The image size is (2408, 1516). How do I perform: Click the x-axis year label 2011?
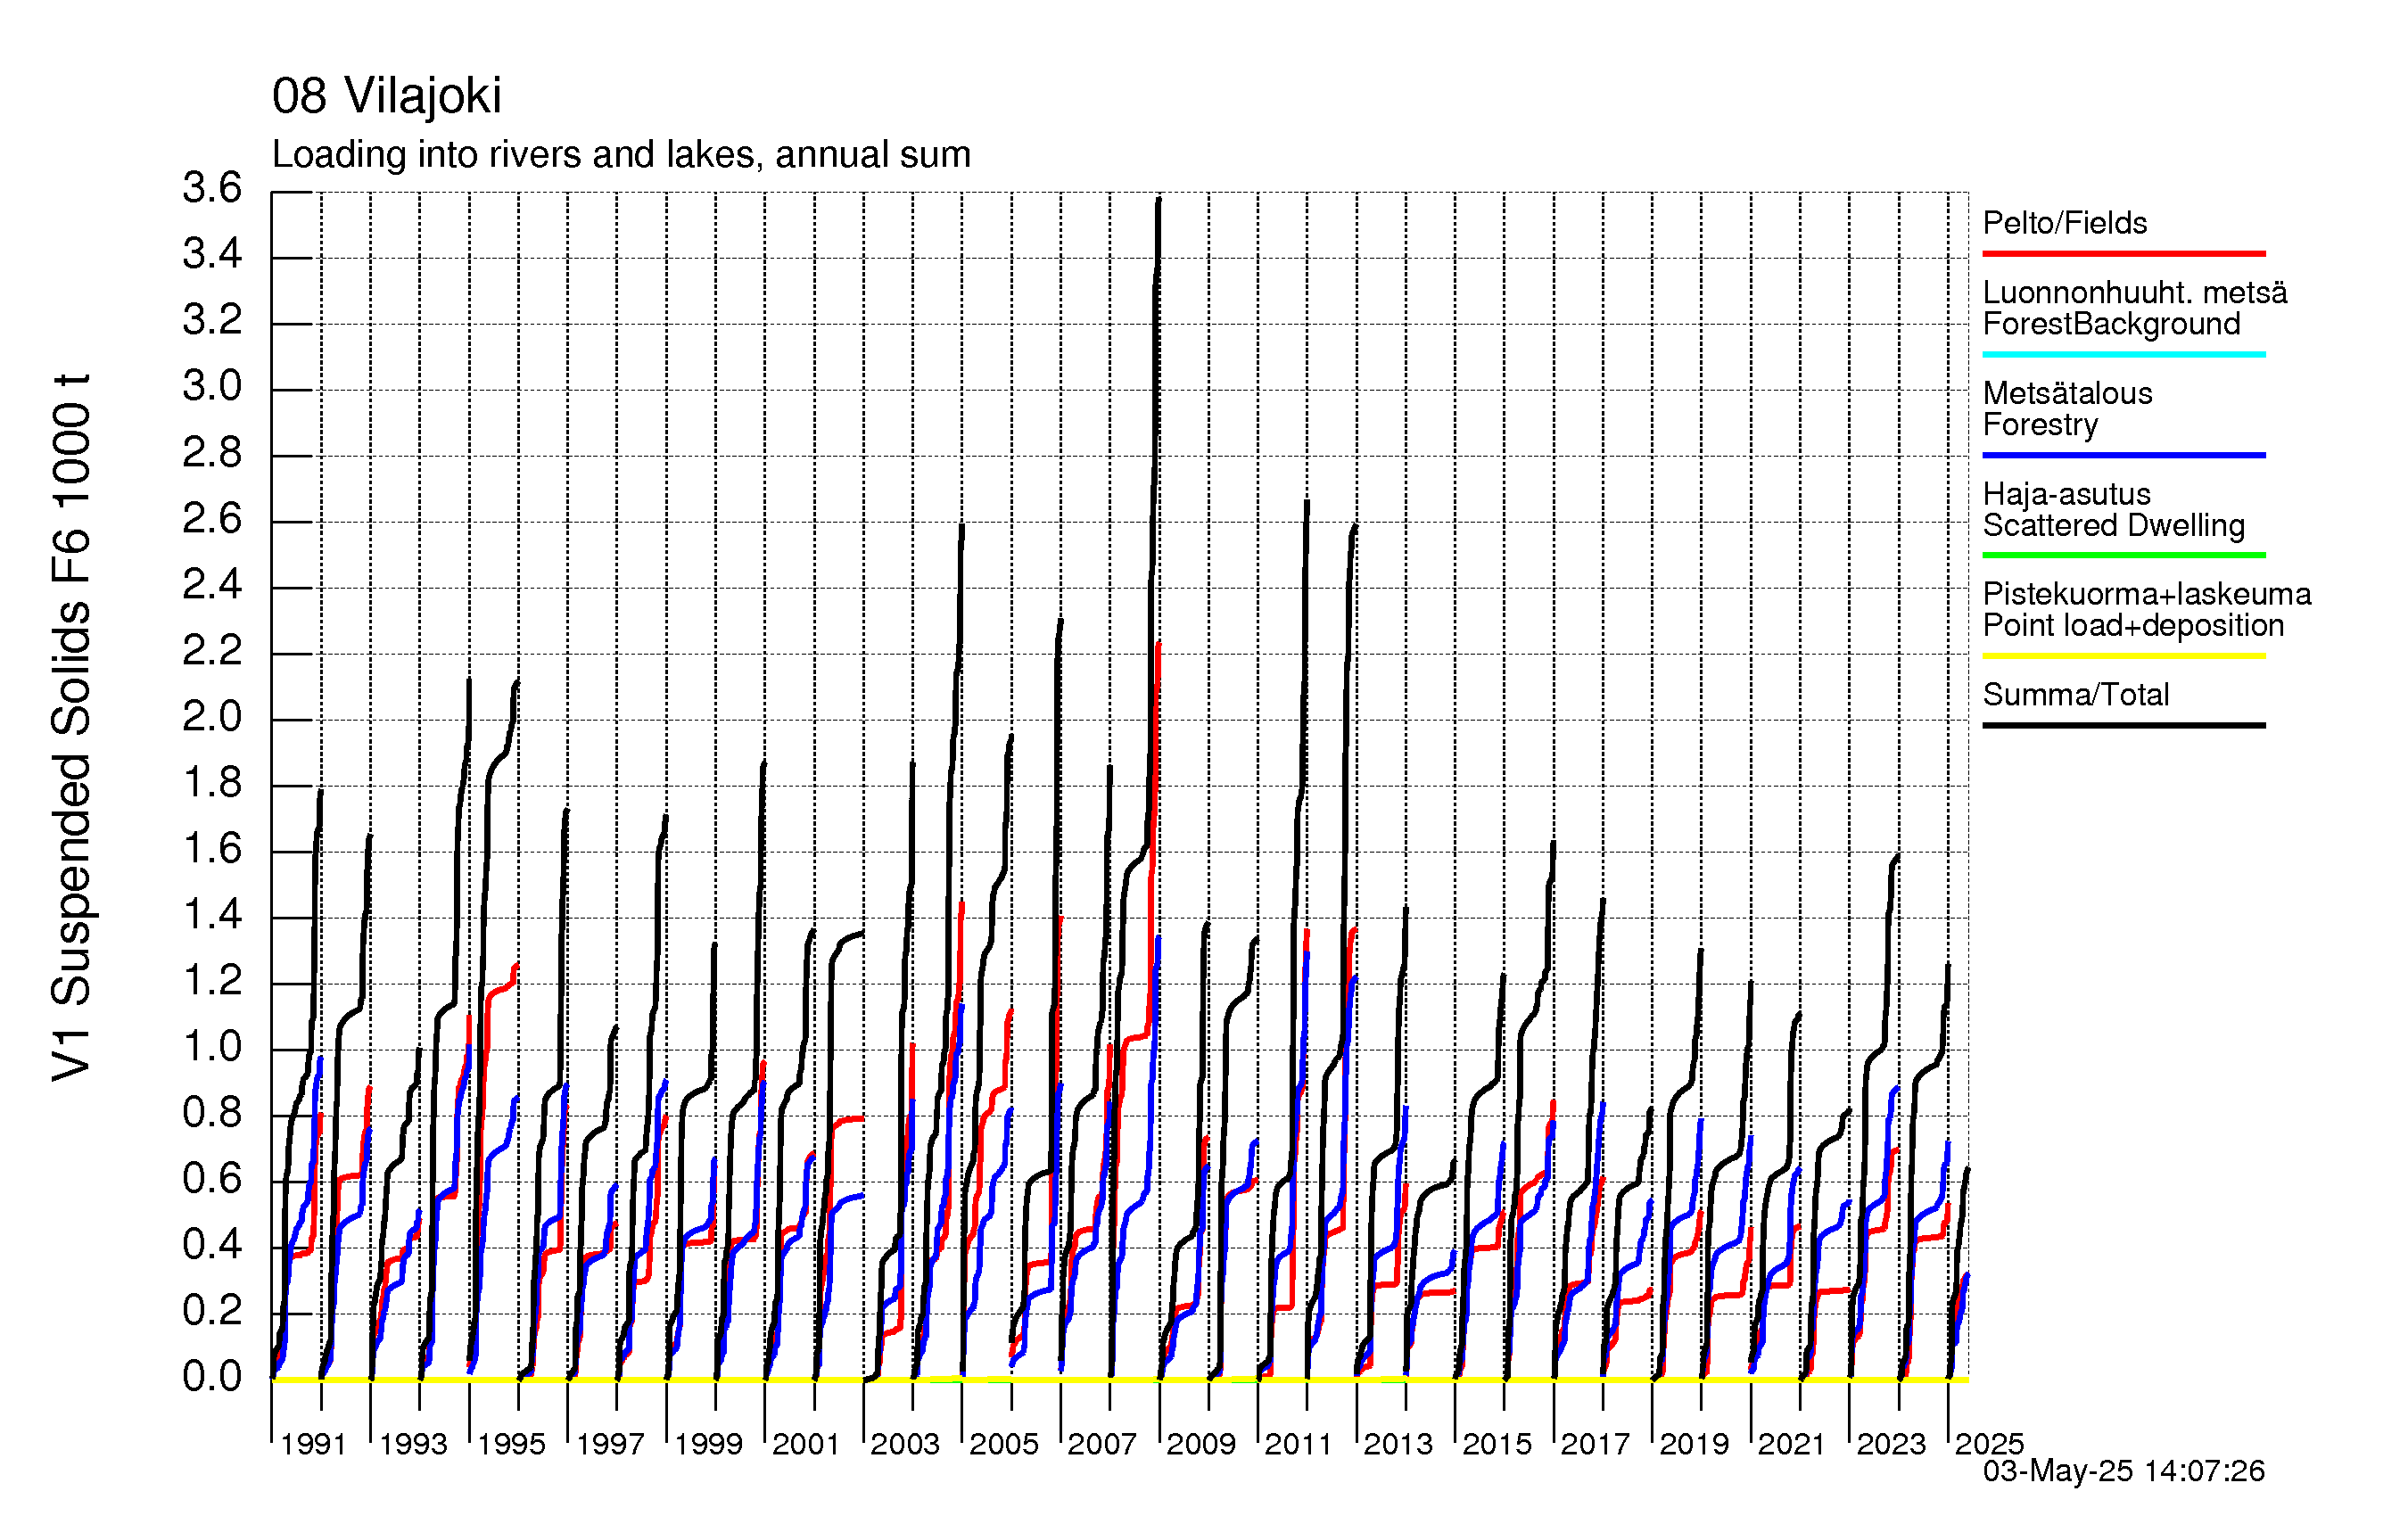1299,1444
